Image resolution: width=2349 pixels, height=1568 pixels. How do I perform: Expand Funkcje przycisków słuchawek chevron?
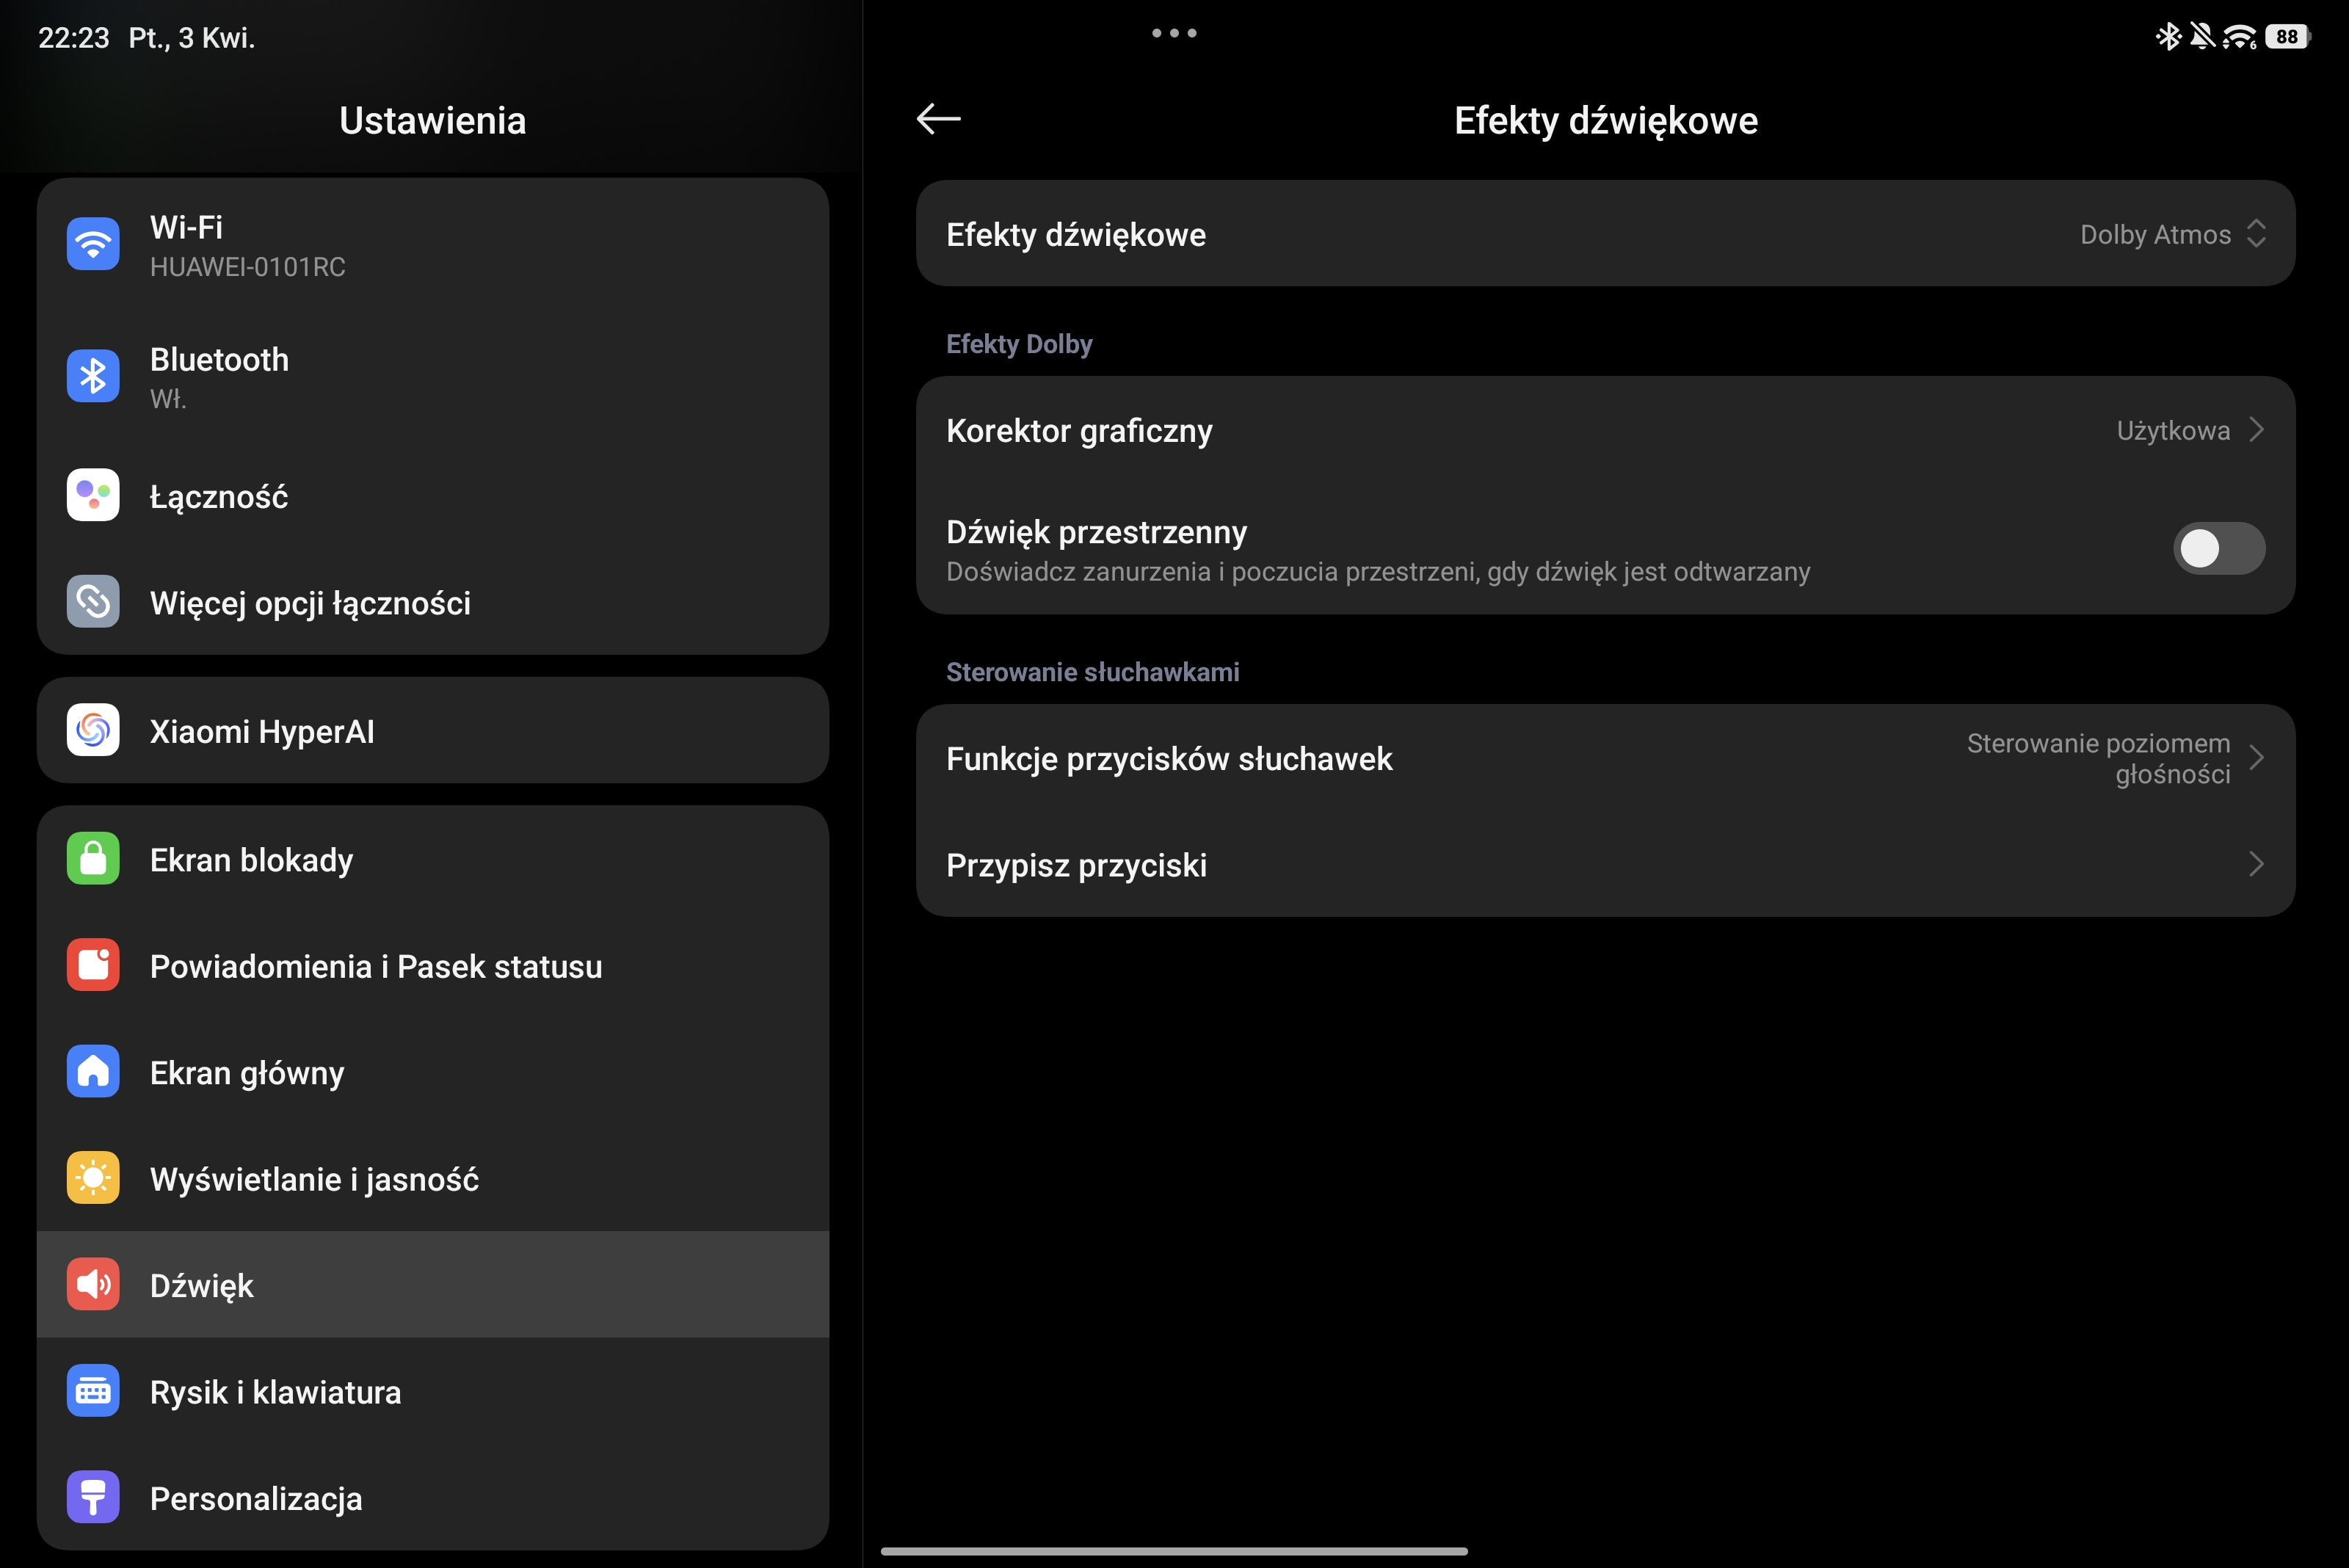[x=2256, y=758]
